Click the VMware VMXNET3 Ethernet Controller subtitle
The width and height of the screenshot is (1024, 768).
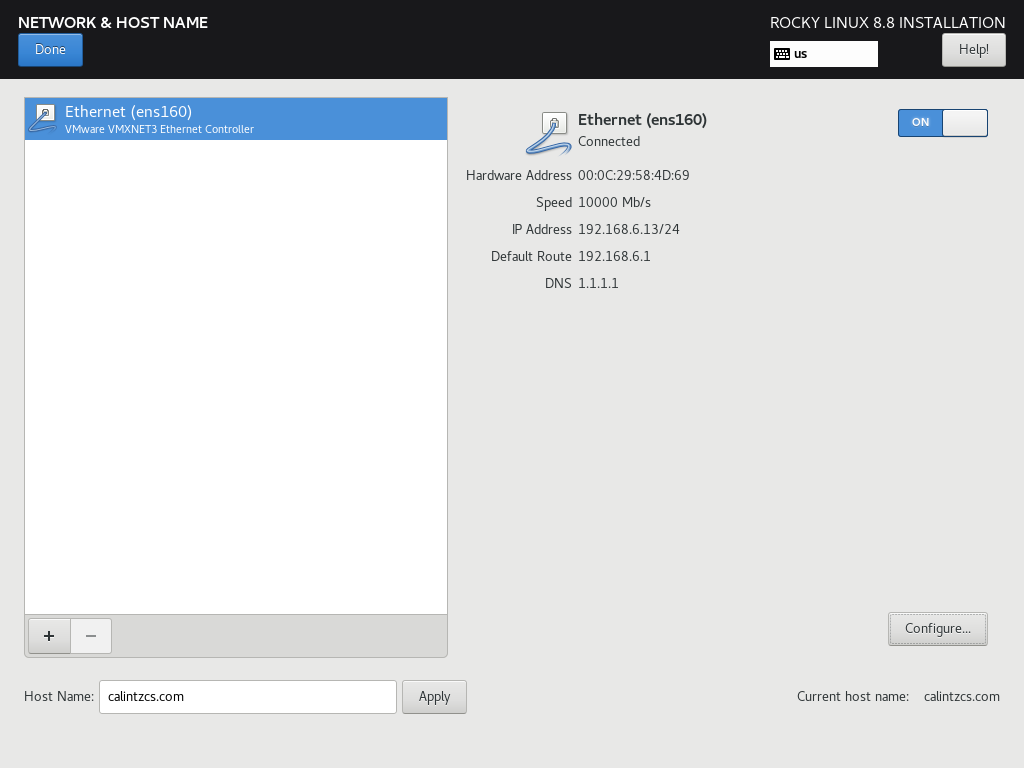[x=159, y=129]
